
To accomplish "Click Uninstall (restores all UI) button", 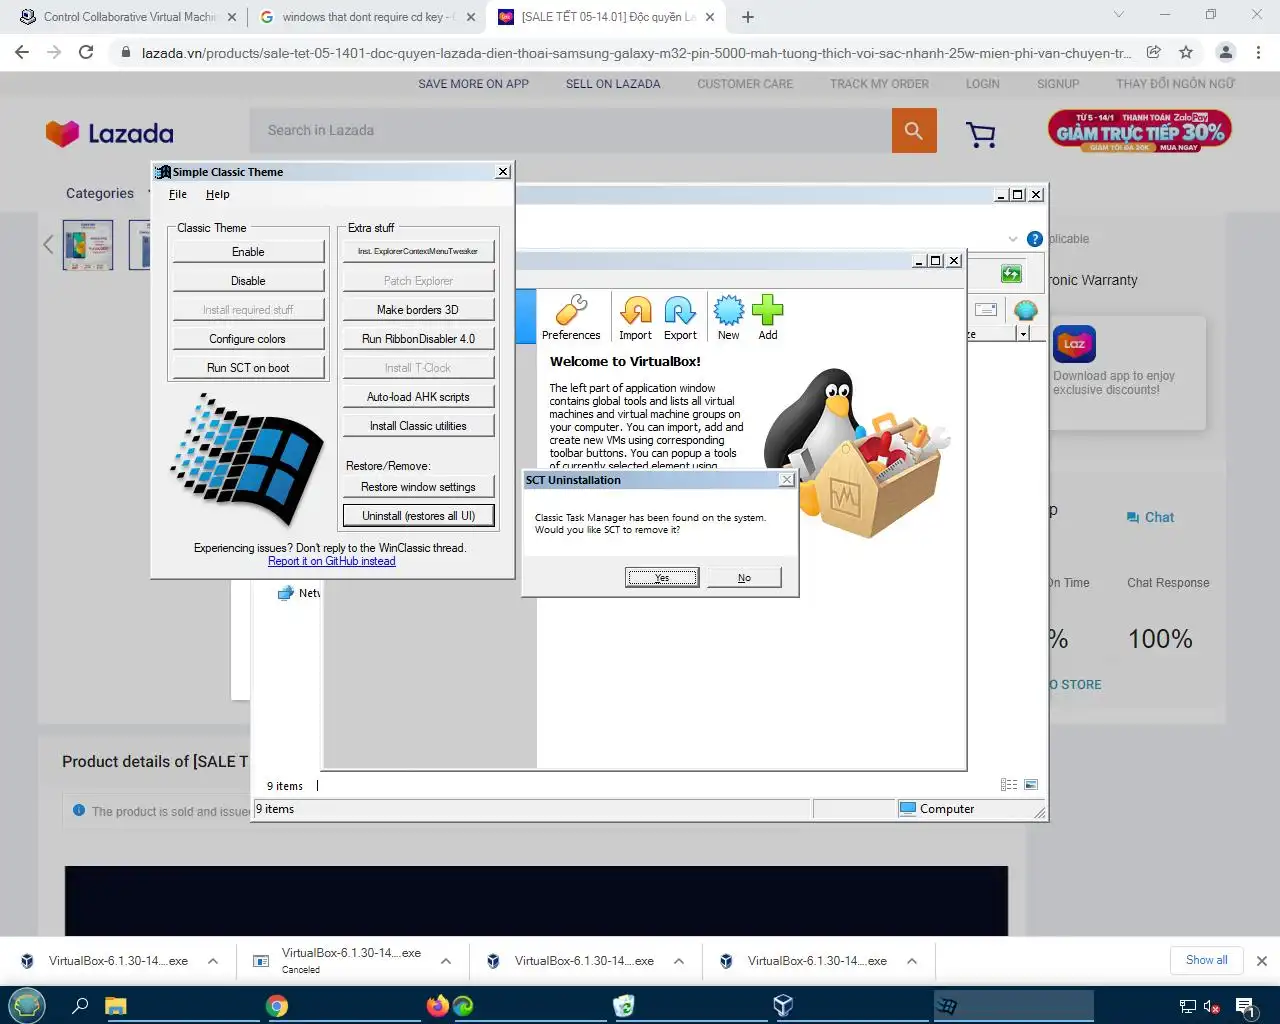I will [x=418, y=516].
